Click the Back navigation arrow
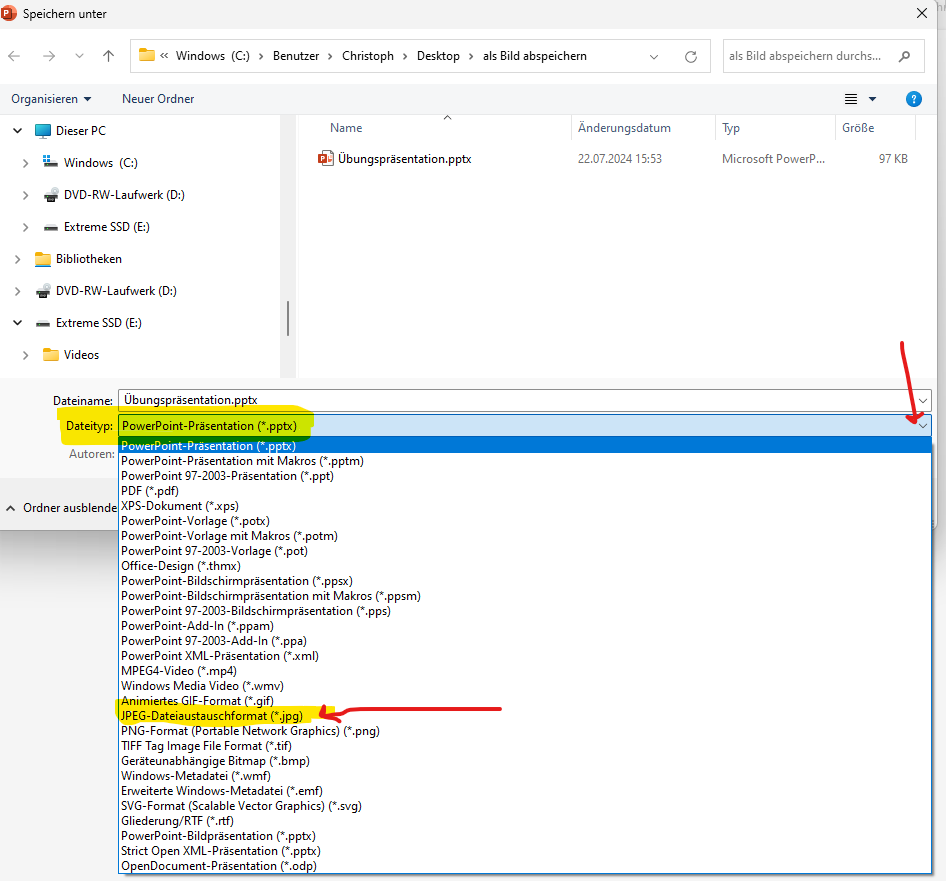Image resolution: width=946 pixels, height=881 pixels. (14, 57)
